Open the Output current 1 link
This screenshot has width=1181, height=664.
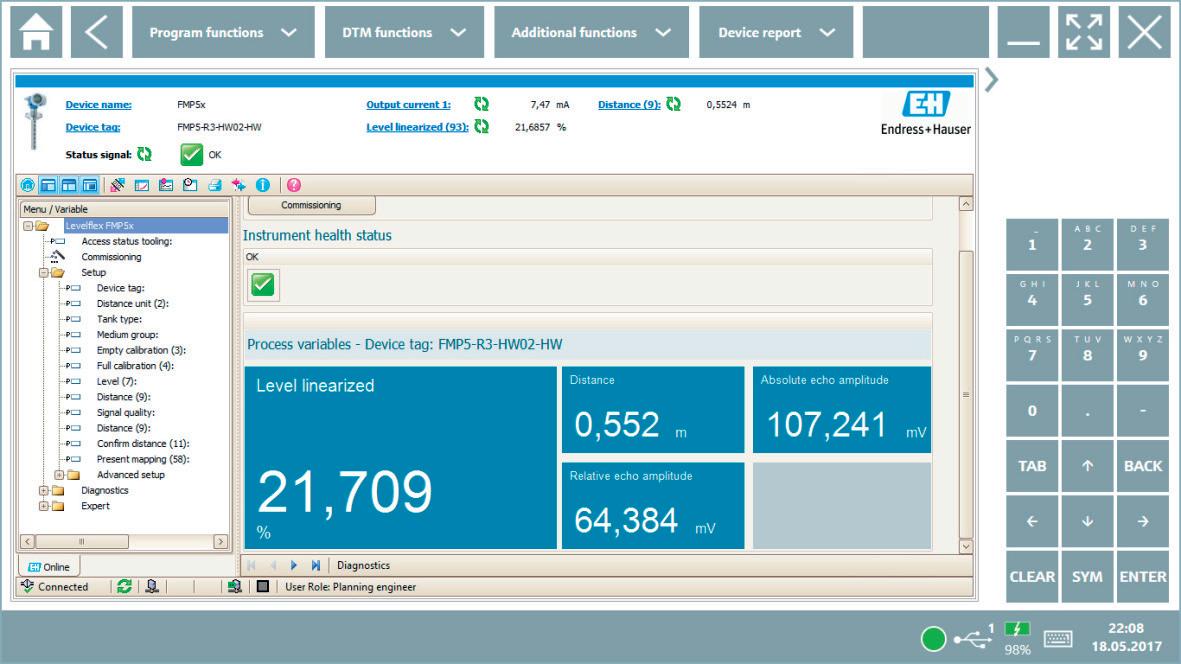coord(408,105)
